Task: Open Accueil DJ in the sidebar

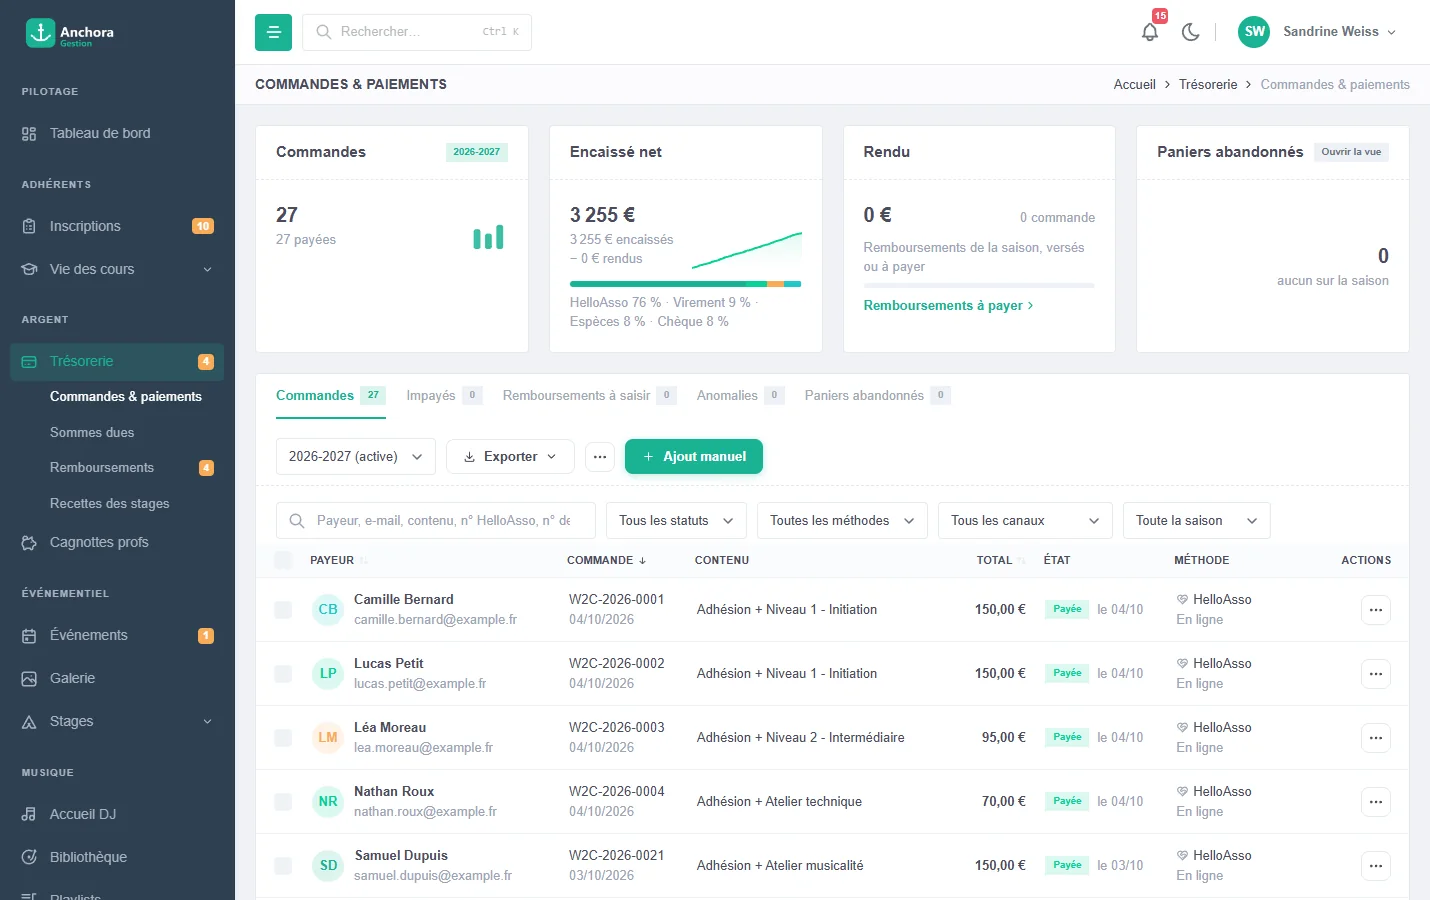Action: coord(117,814)
